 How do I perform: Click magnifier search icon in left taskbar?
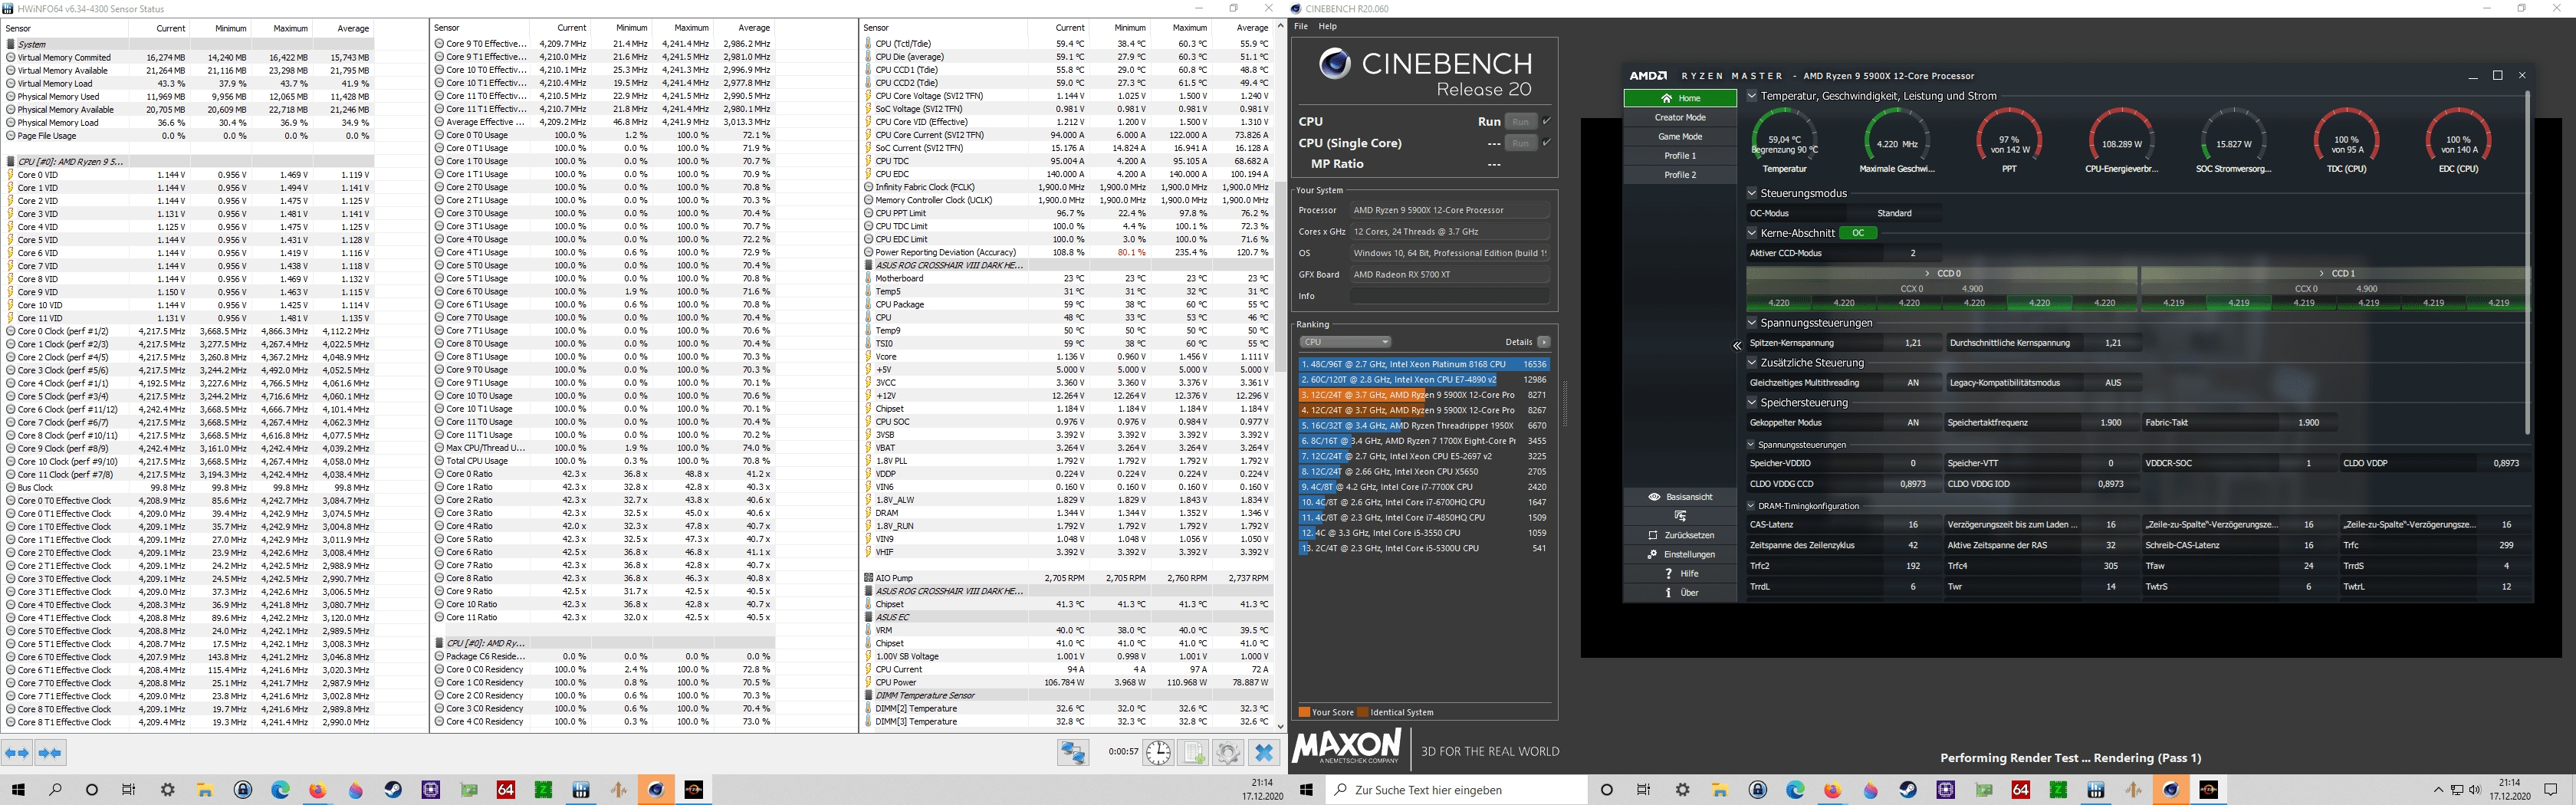tap(55, 790)
